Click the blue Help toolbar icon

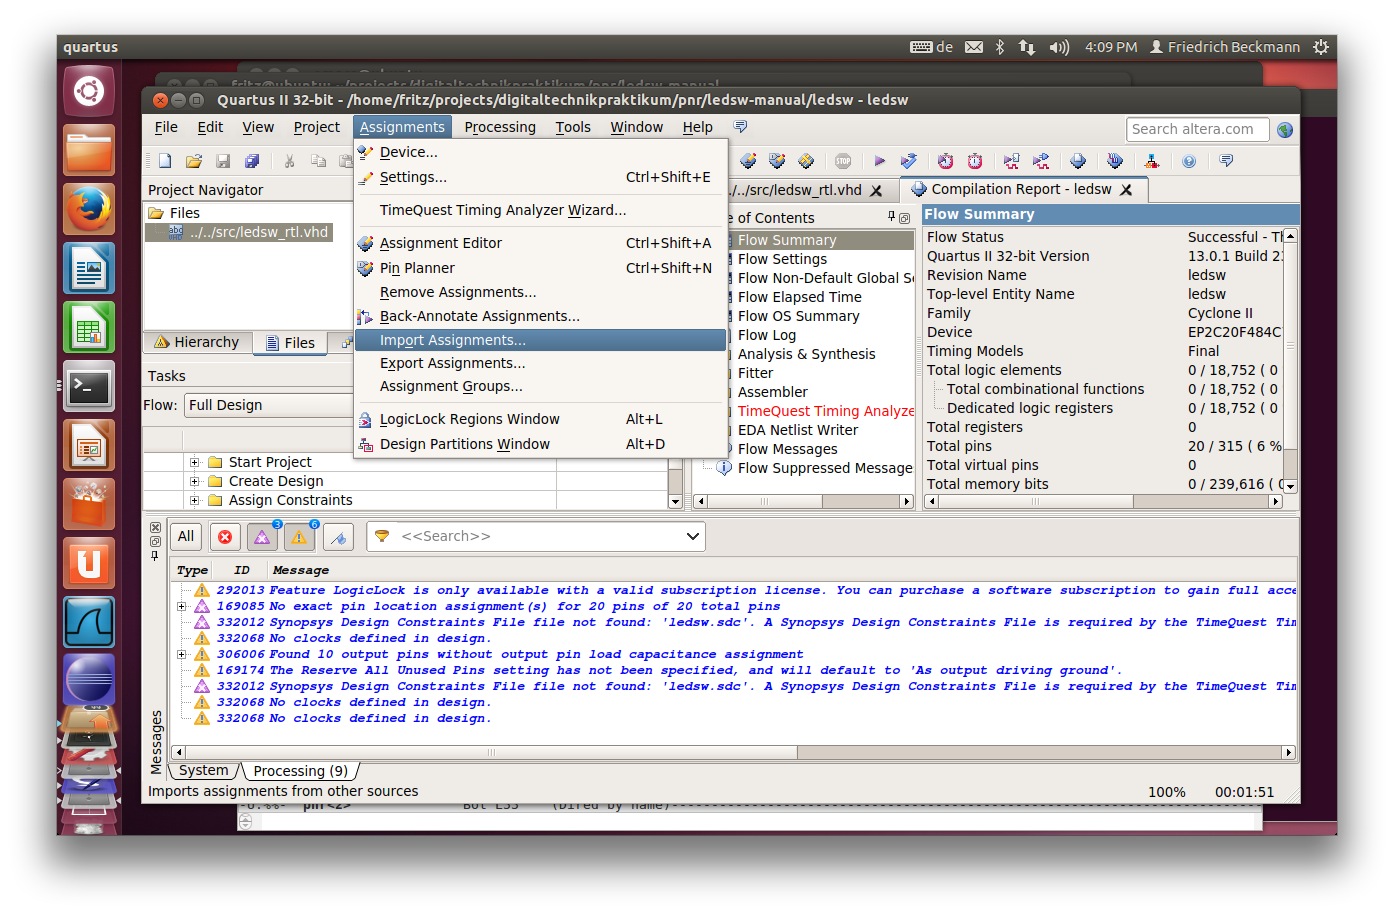click(x=1189, y=161)
